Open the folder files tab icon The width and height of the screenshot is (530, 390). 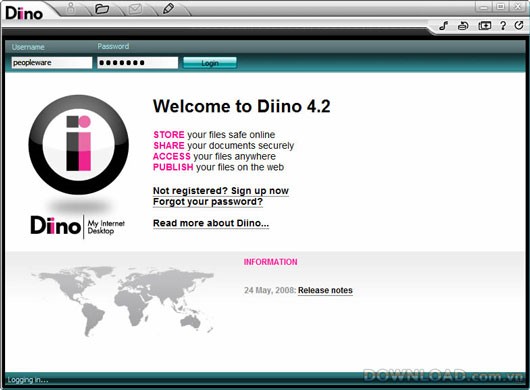pyautogui.click(x=102, y=8)
